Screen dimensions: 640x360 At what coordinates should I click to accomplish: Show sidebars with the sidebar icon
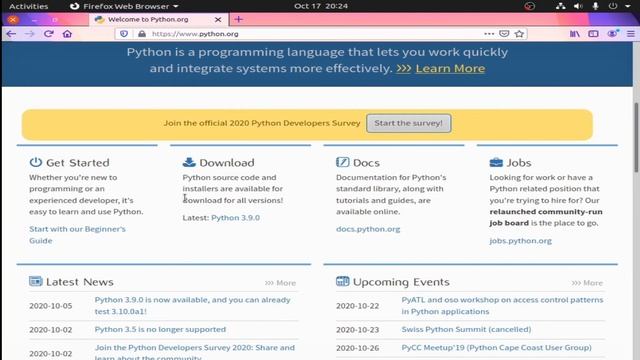click(x=593, y=34)
